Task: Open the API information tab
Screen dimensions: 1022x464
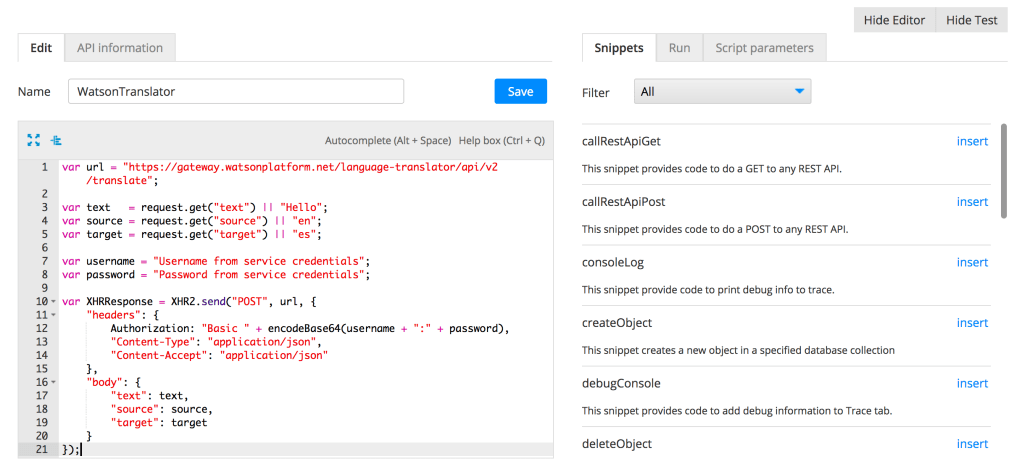Action: (120, 48)
